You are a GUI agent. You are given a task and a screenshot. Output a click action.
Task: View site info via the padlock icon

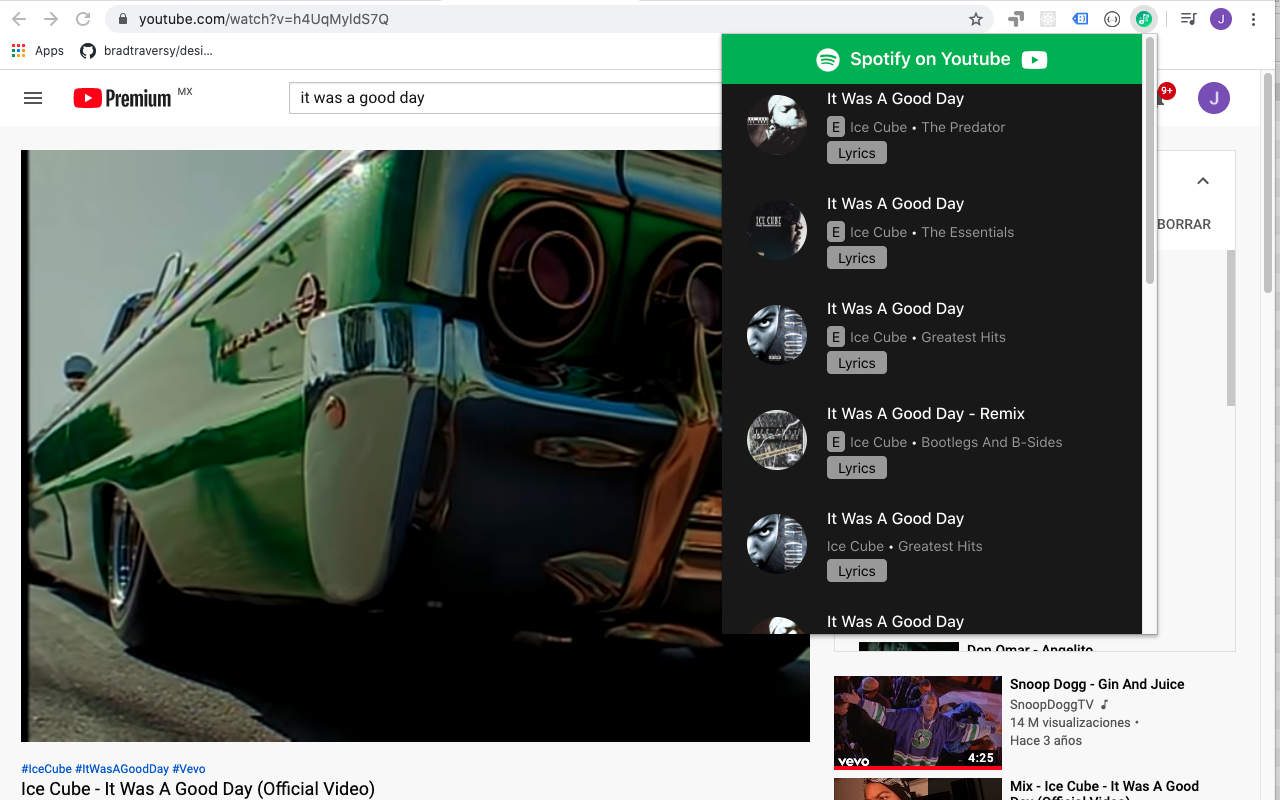coord(122,19)
